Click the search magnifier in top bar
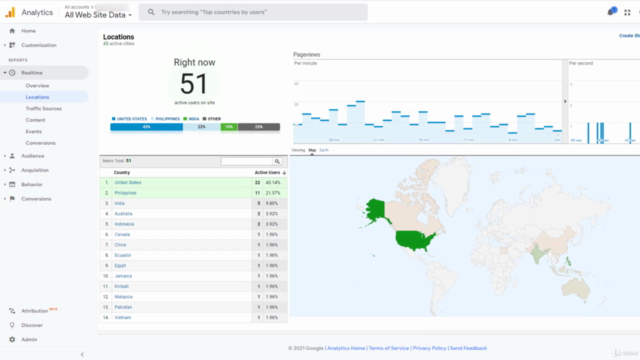Viewport: 640px width, 360px height. [x=151, y=12]
